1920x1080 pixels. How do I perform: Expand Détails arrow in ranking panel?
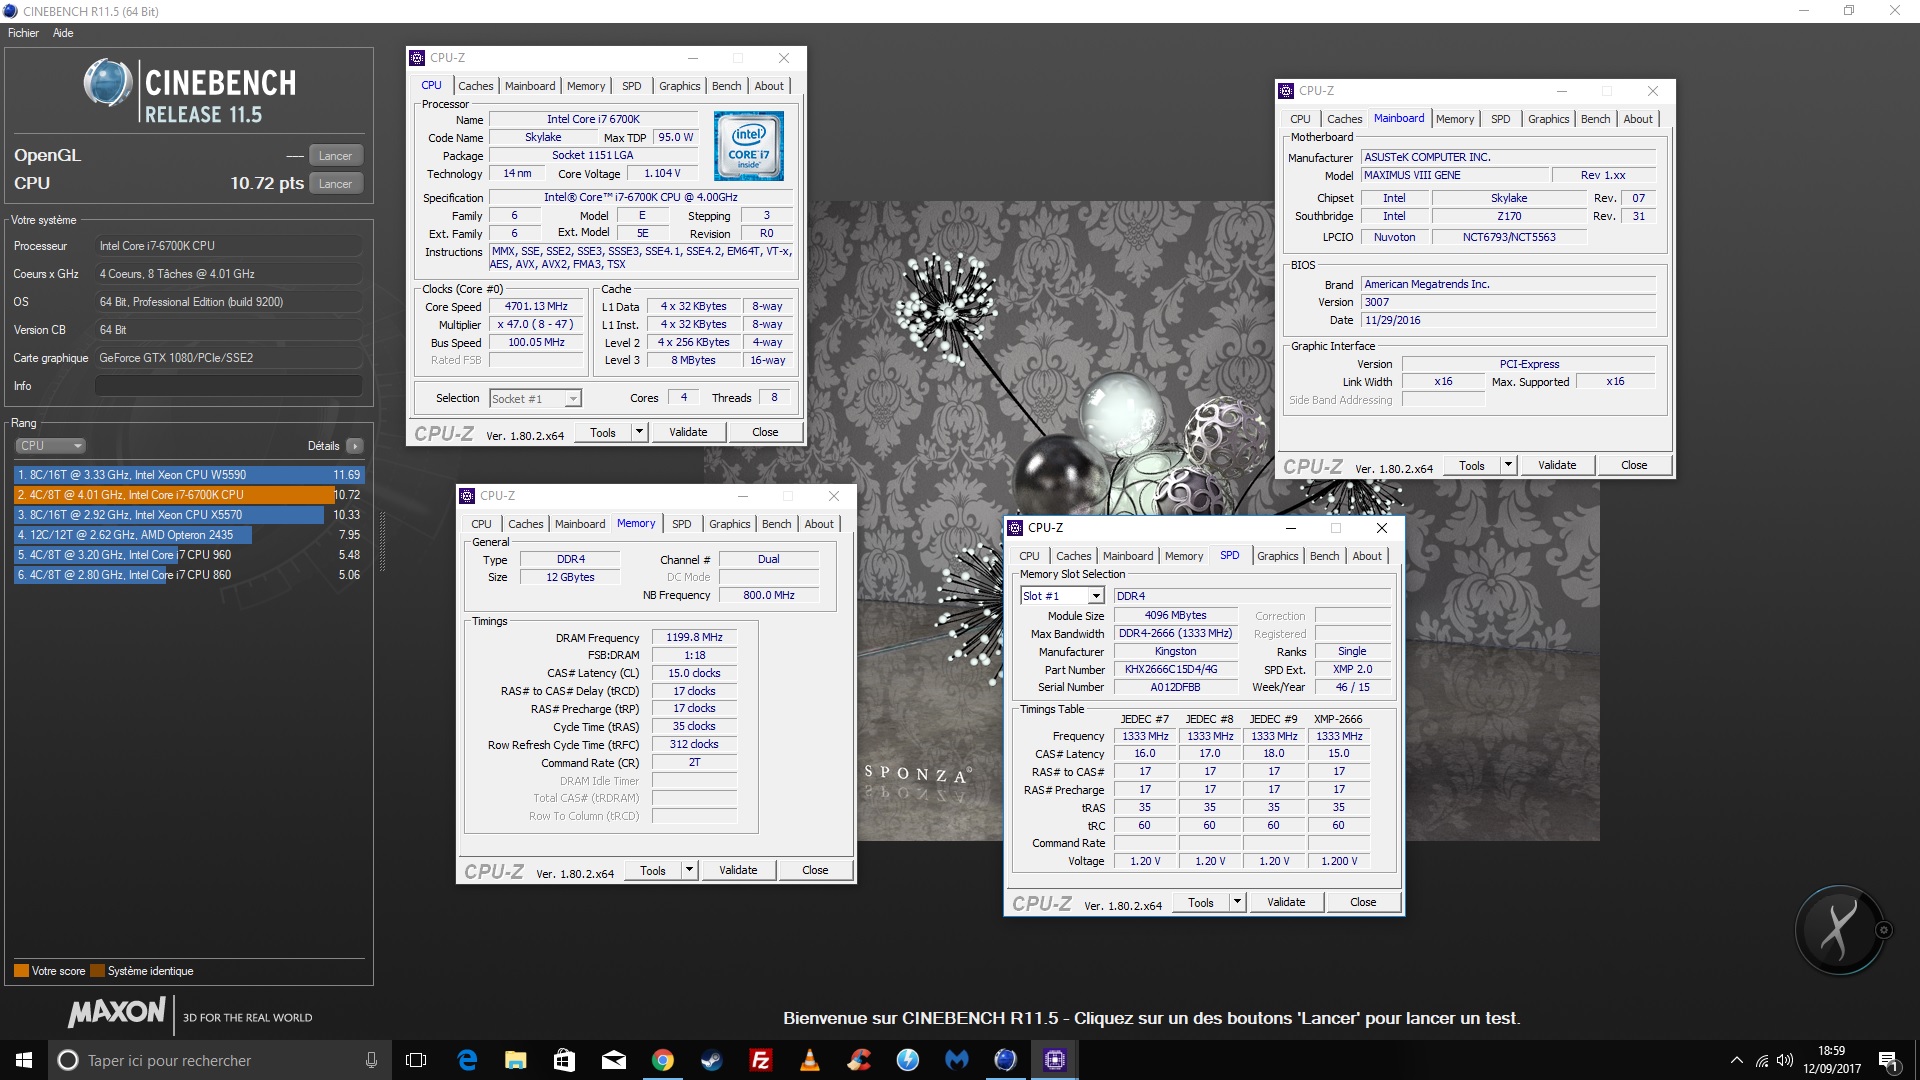tap(355, 446)
